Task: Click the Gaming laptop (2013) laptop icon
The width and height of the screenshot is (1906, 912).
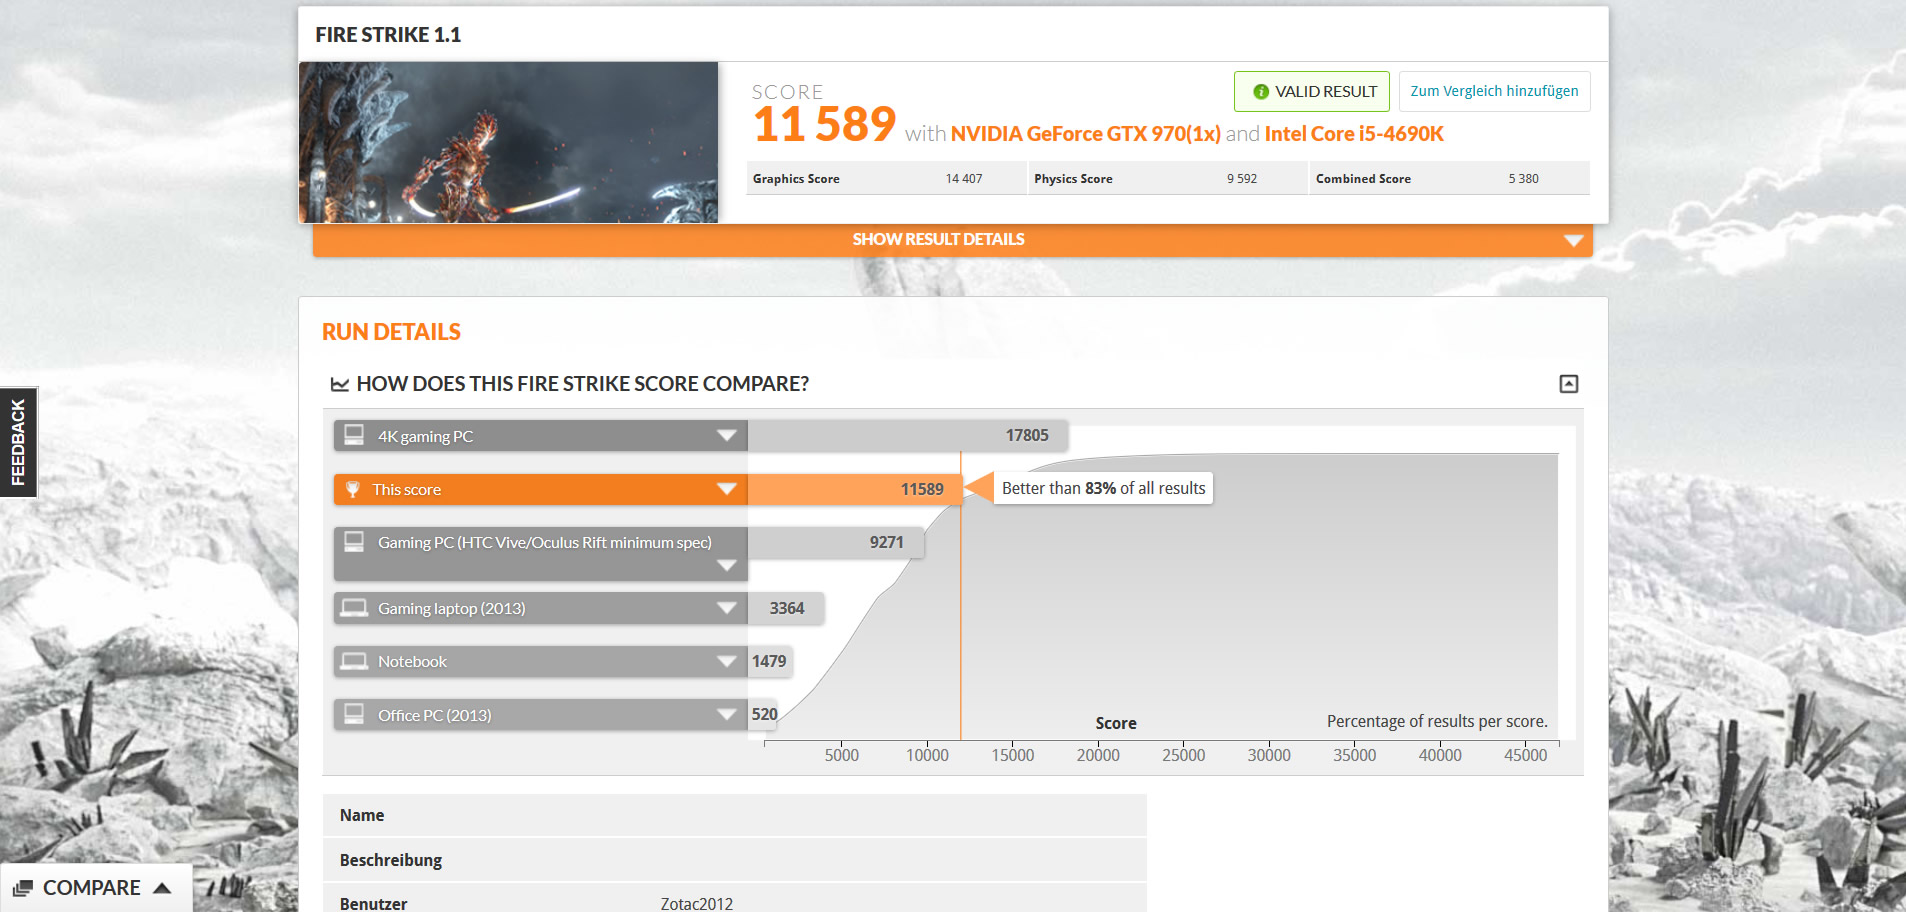Action: tap(354, 608)
